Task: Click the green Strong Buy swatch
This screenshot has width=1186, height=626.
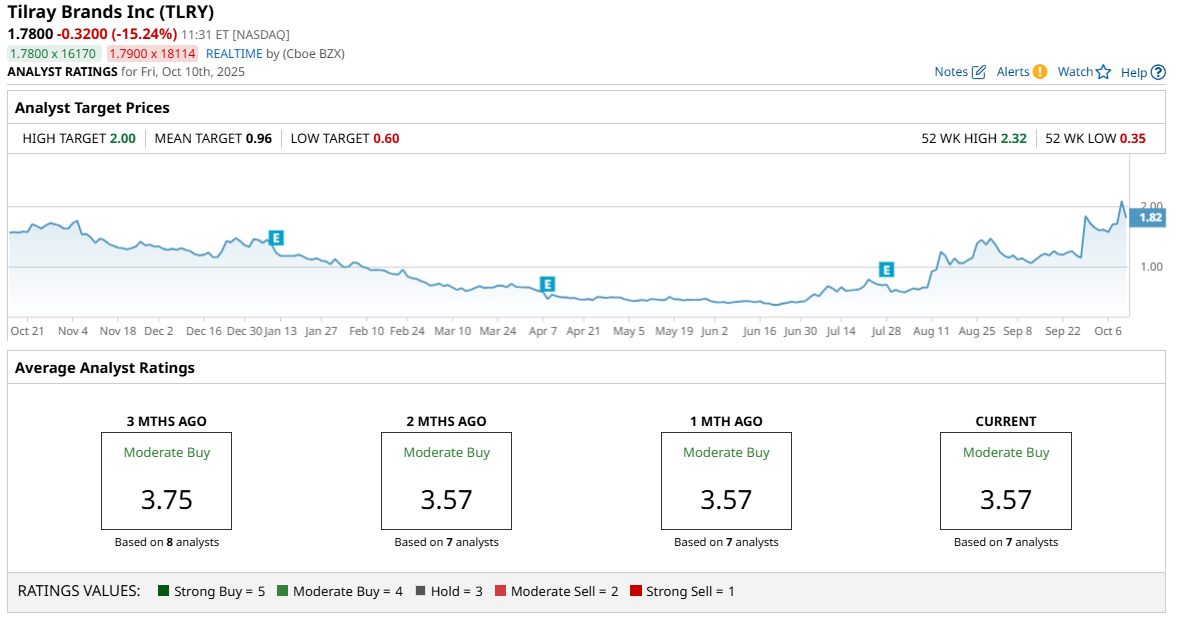Action: [163, 590]
